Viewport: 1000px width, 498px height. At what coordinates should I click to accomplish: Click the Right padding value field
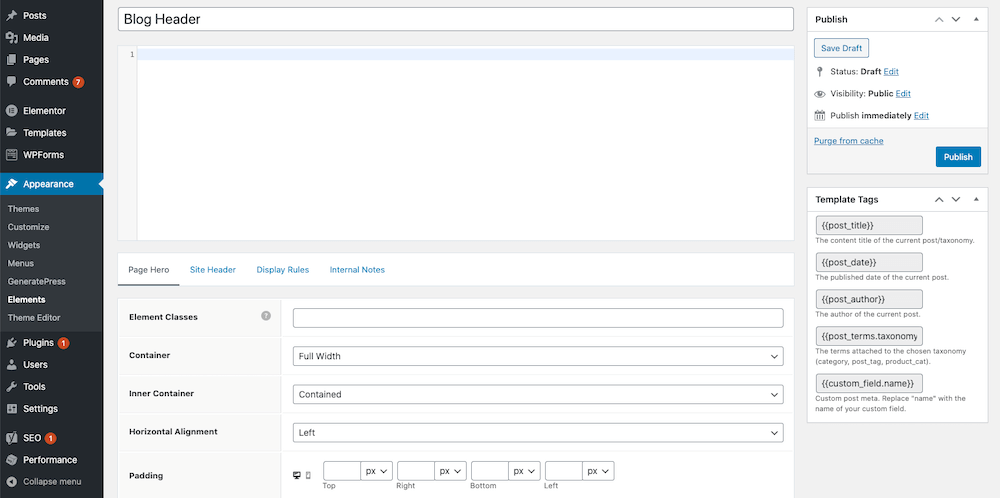[416, 471]
